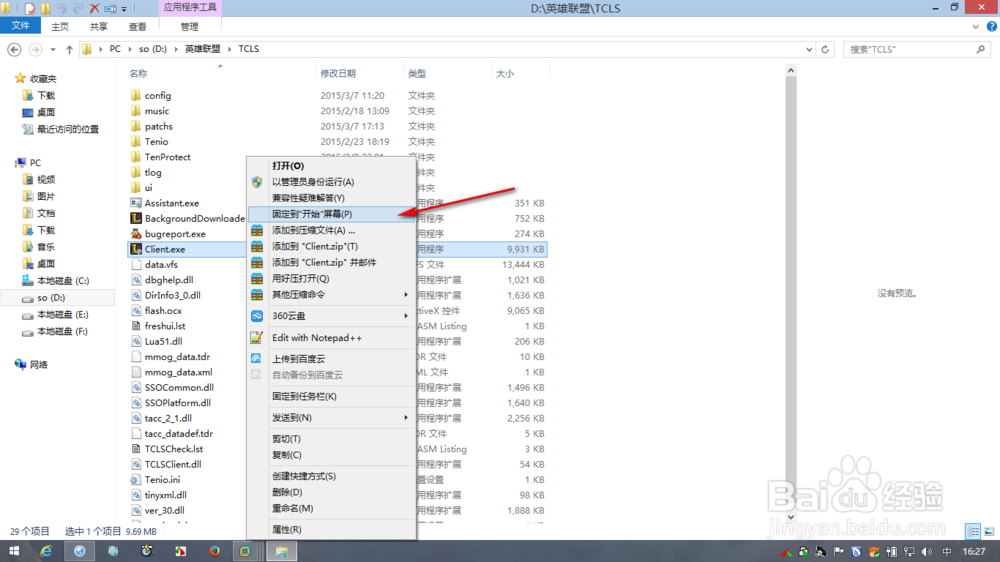Select 收藏夹 in navigation pane
1000x562 pixels.
[43, 78]
